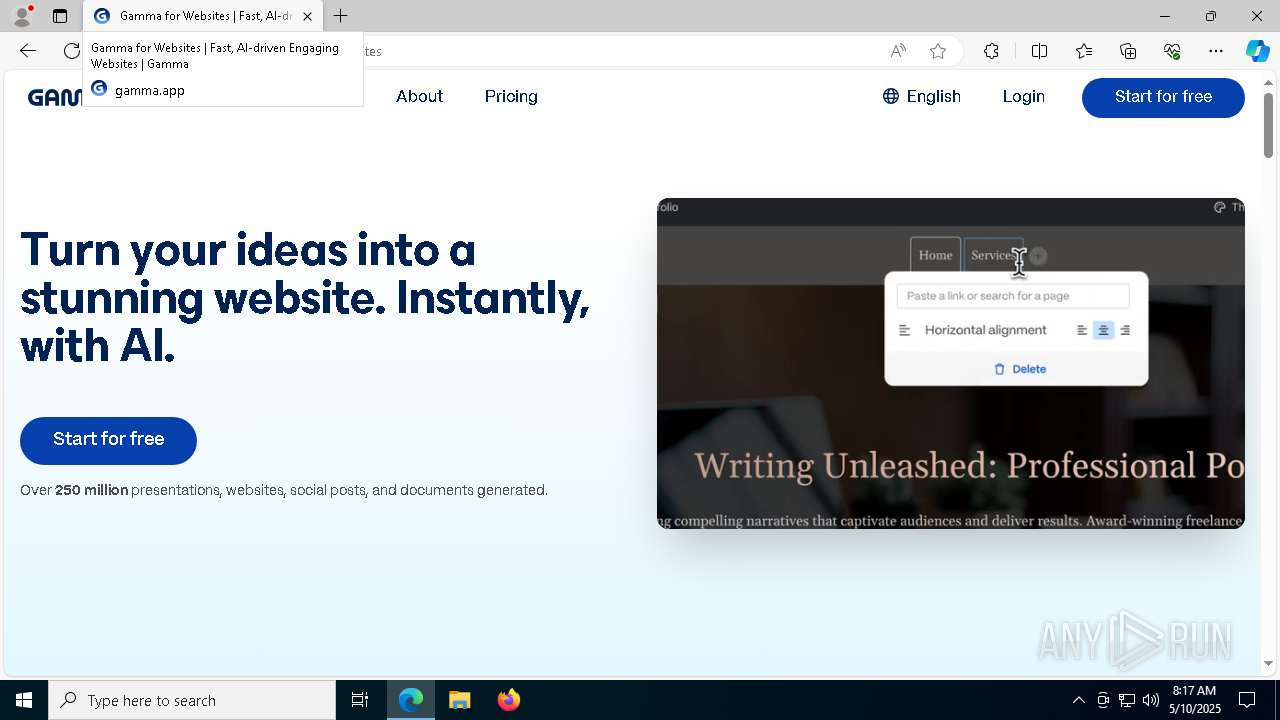
Task: Open a new browser tab
Action: (341, 16)
